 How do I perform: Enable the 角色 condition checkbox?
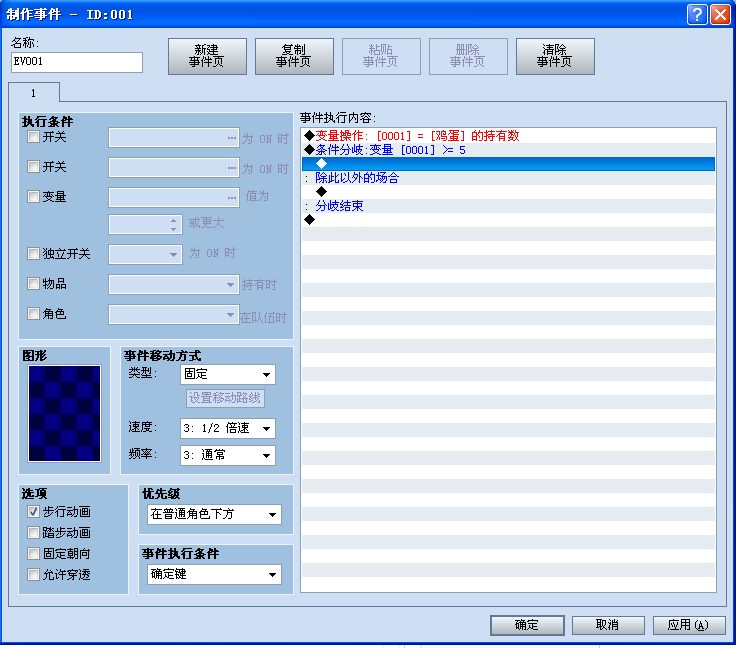(33, 313)
